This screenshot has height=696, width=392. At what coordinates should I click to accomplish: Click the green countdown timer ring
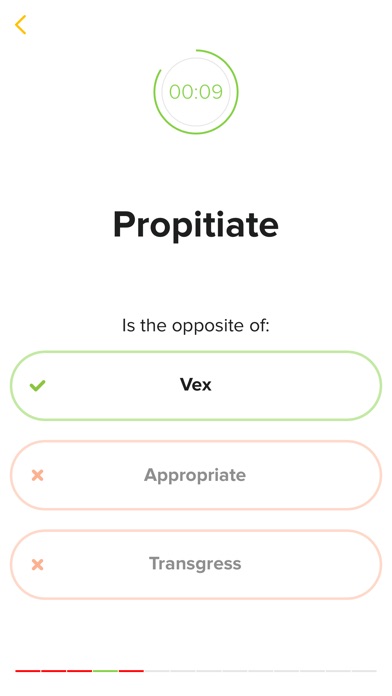click(196, 92)
